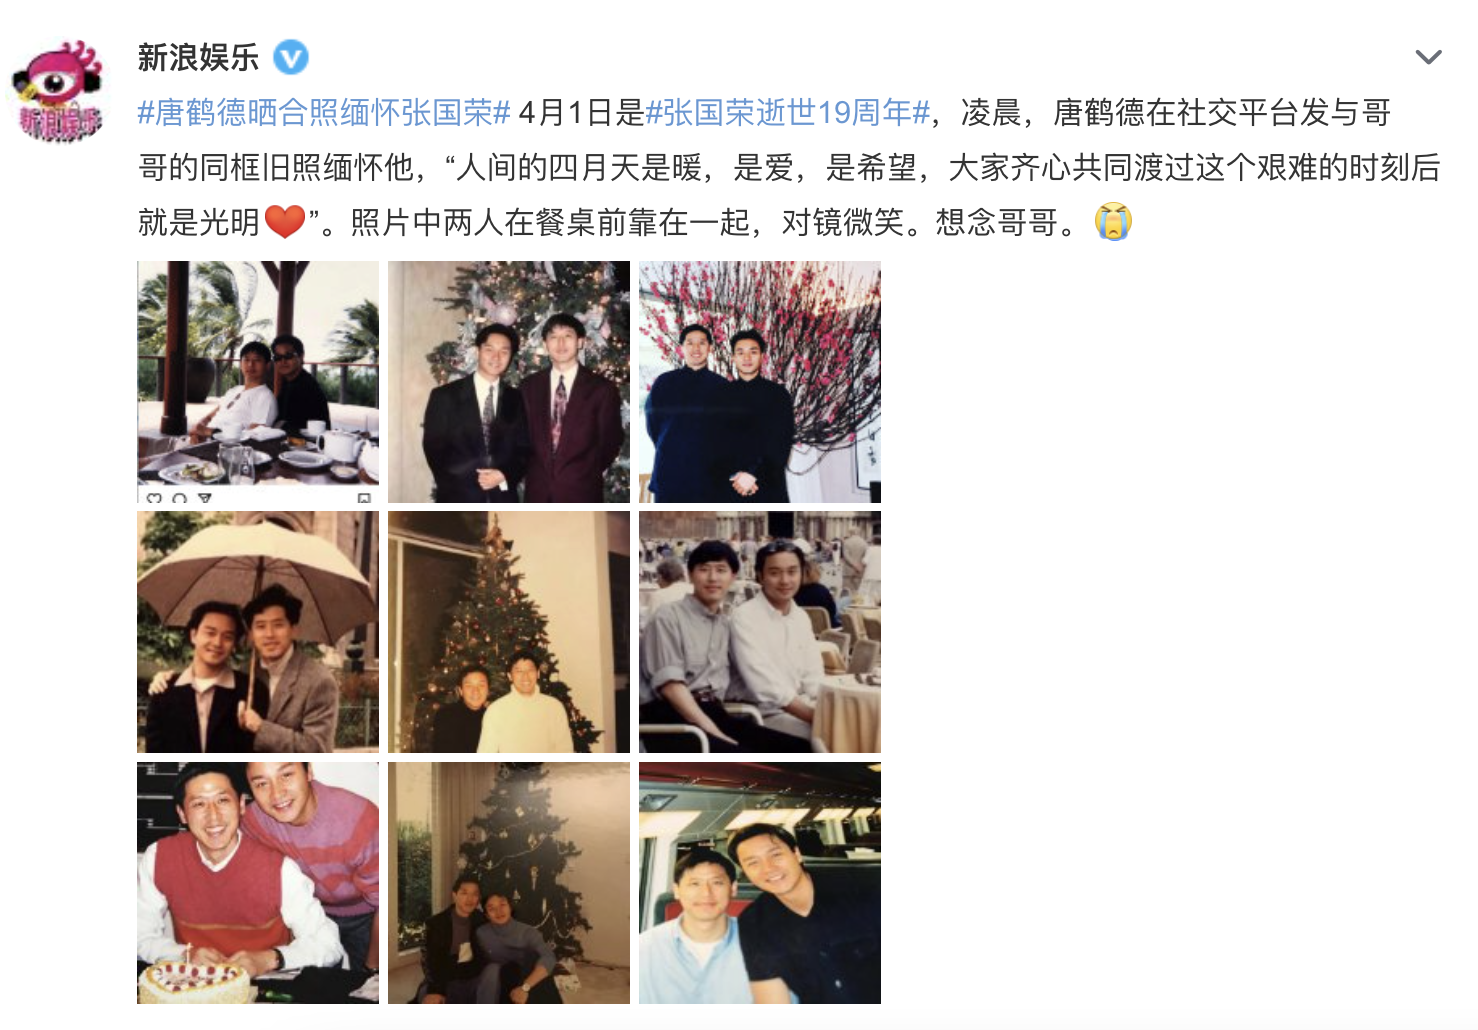Viewport: 1478px width, 1030px height.
Task: Open the tall Christmas tree photo
Action: click(x=509, y=632)
